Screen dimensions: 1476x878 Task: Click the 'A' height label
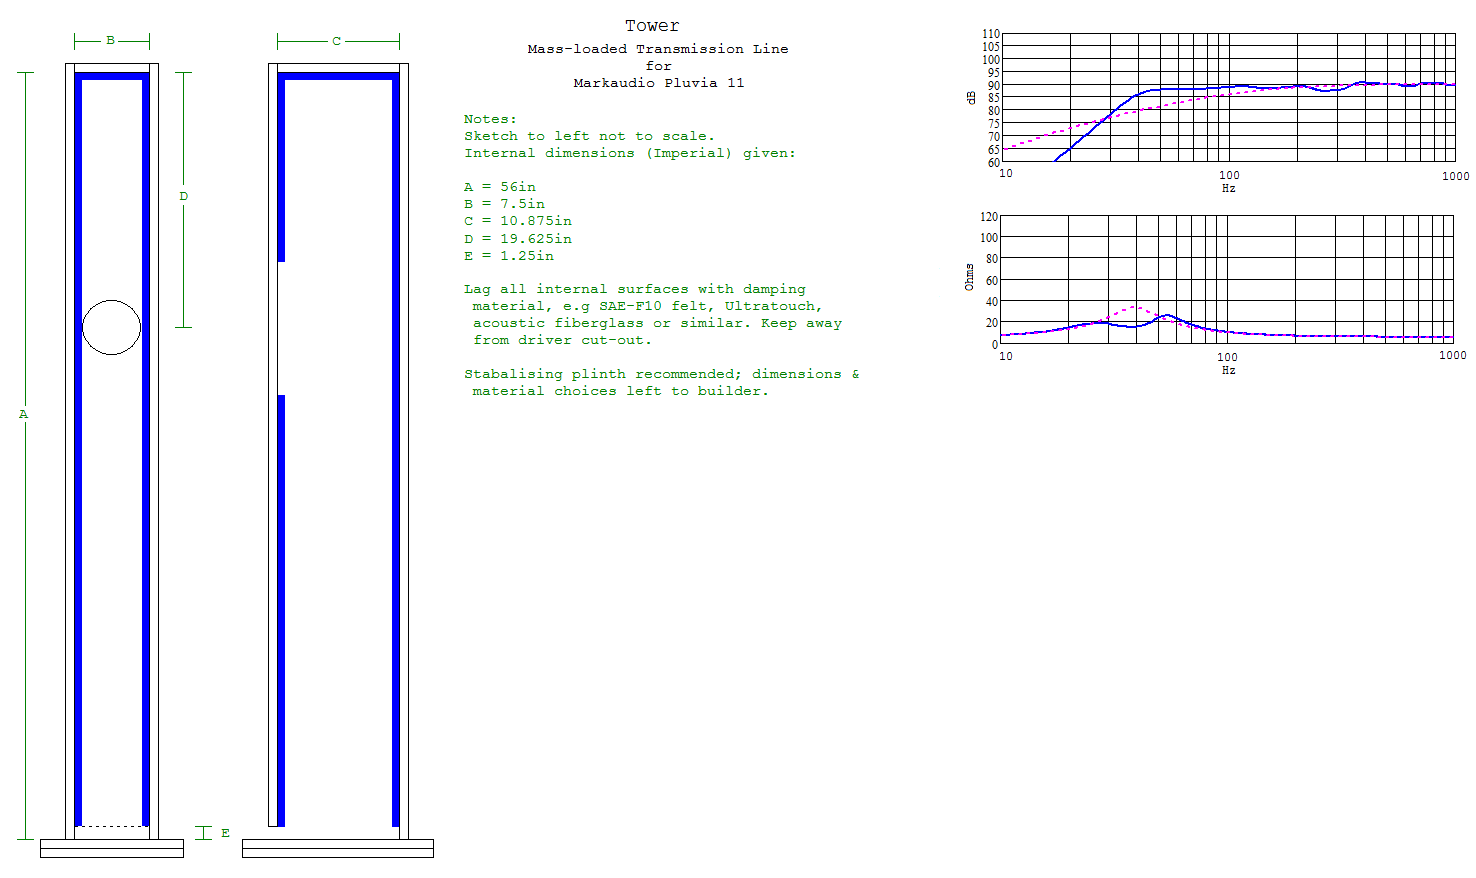coord(24,414)
